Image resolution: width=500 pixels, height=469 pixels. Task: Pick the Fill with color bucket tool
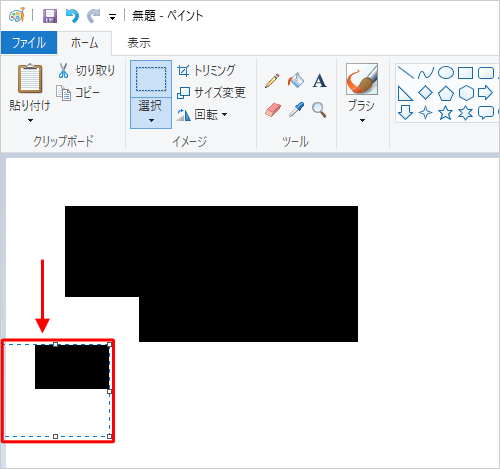pos(296,80)
